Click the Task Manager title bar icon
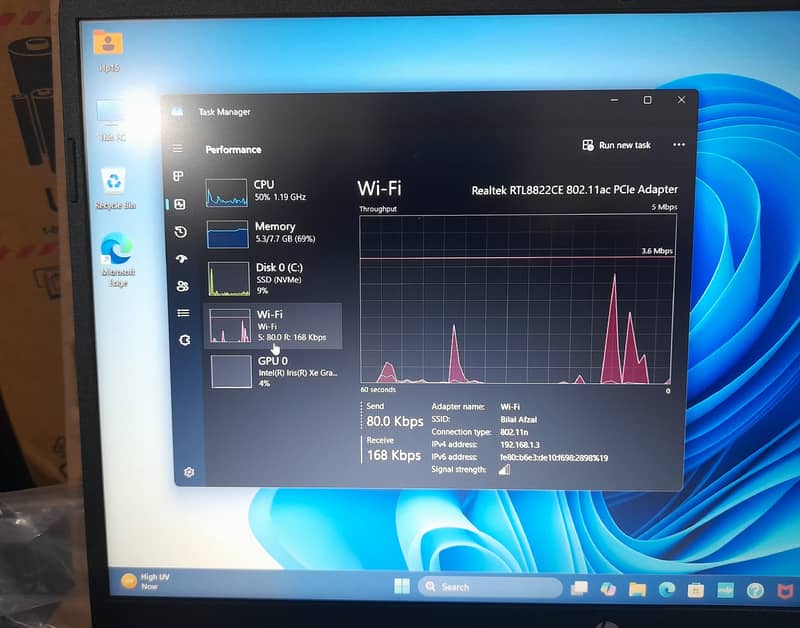 coord(177,111)
